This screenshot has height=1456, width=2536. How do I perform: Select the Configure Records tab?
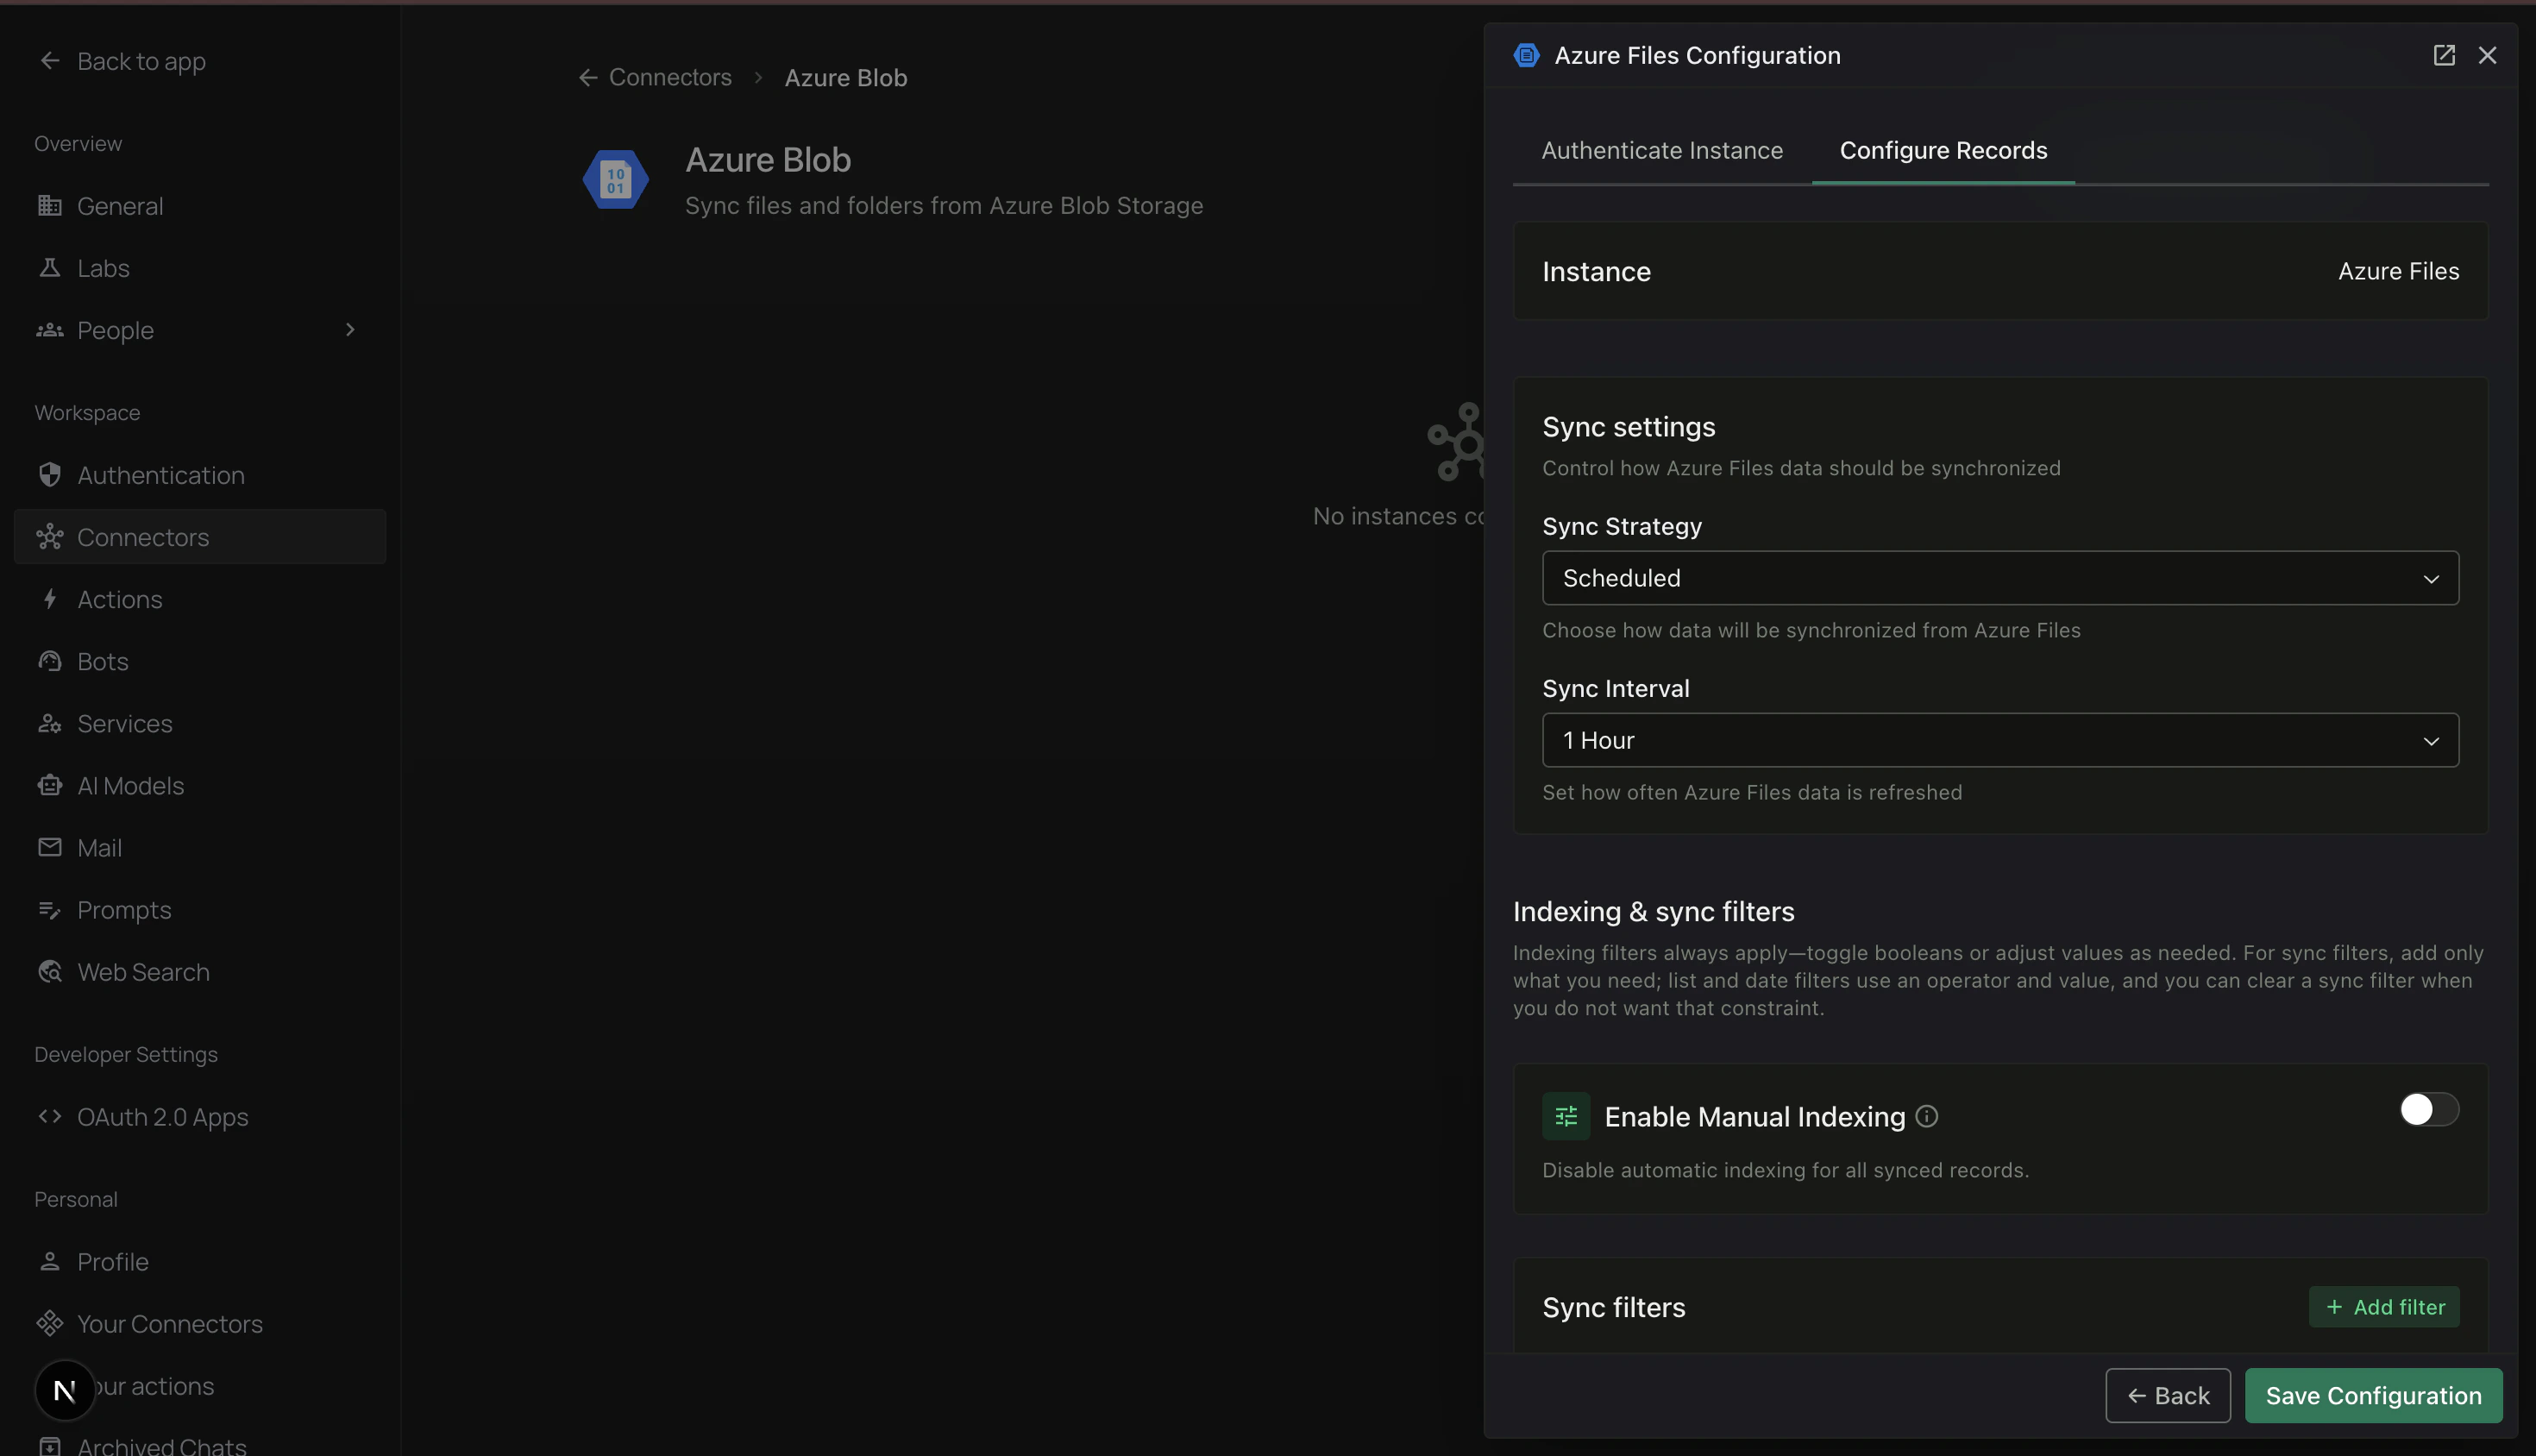click(1943, 150)
